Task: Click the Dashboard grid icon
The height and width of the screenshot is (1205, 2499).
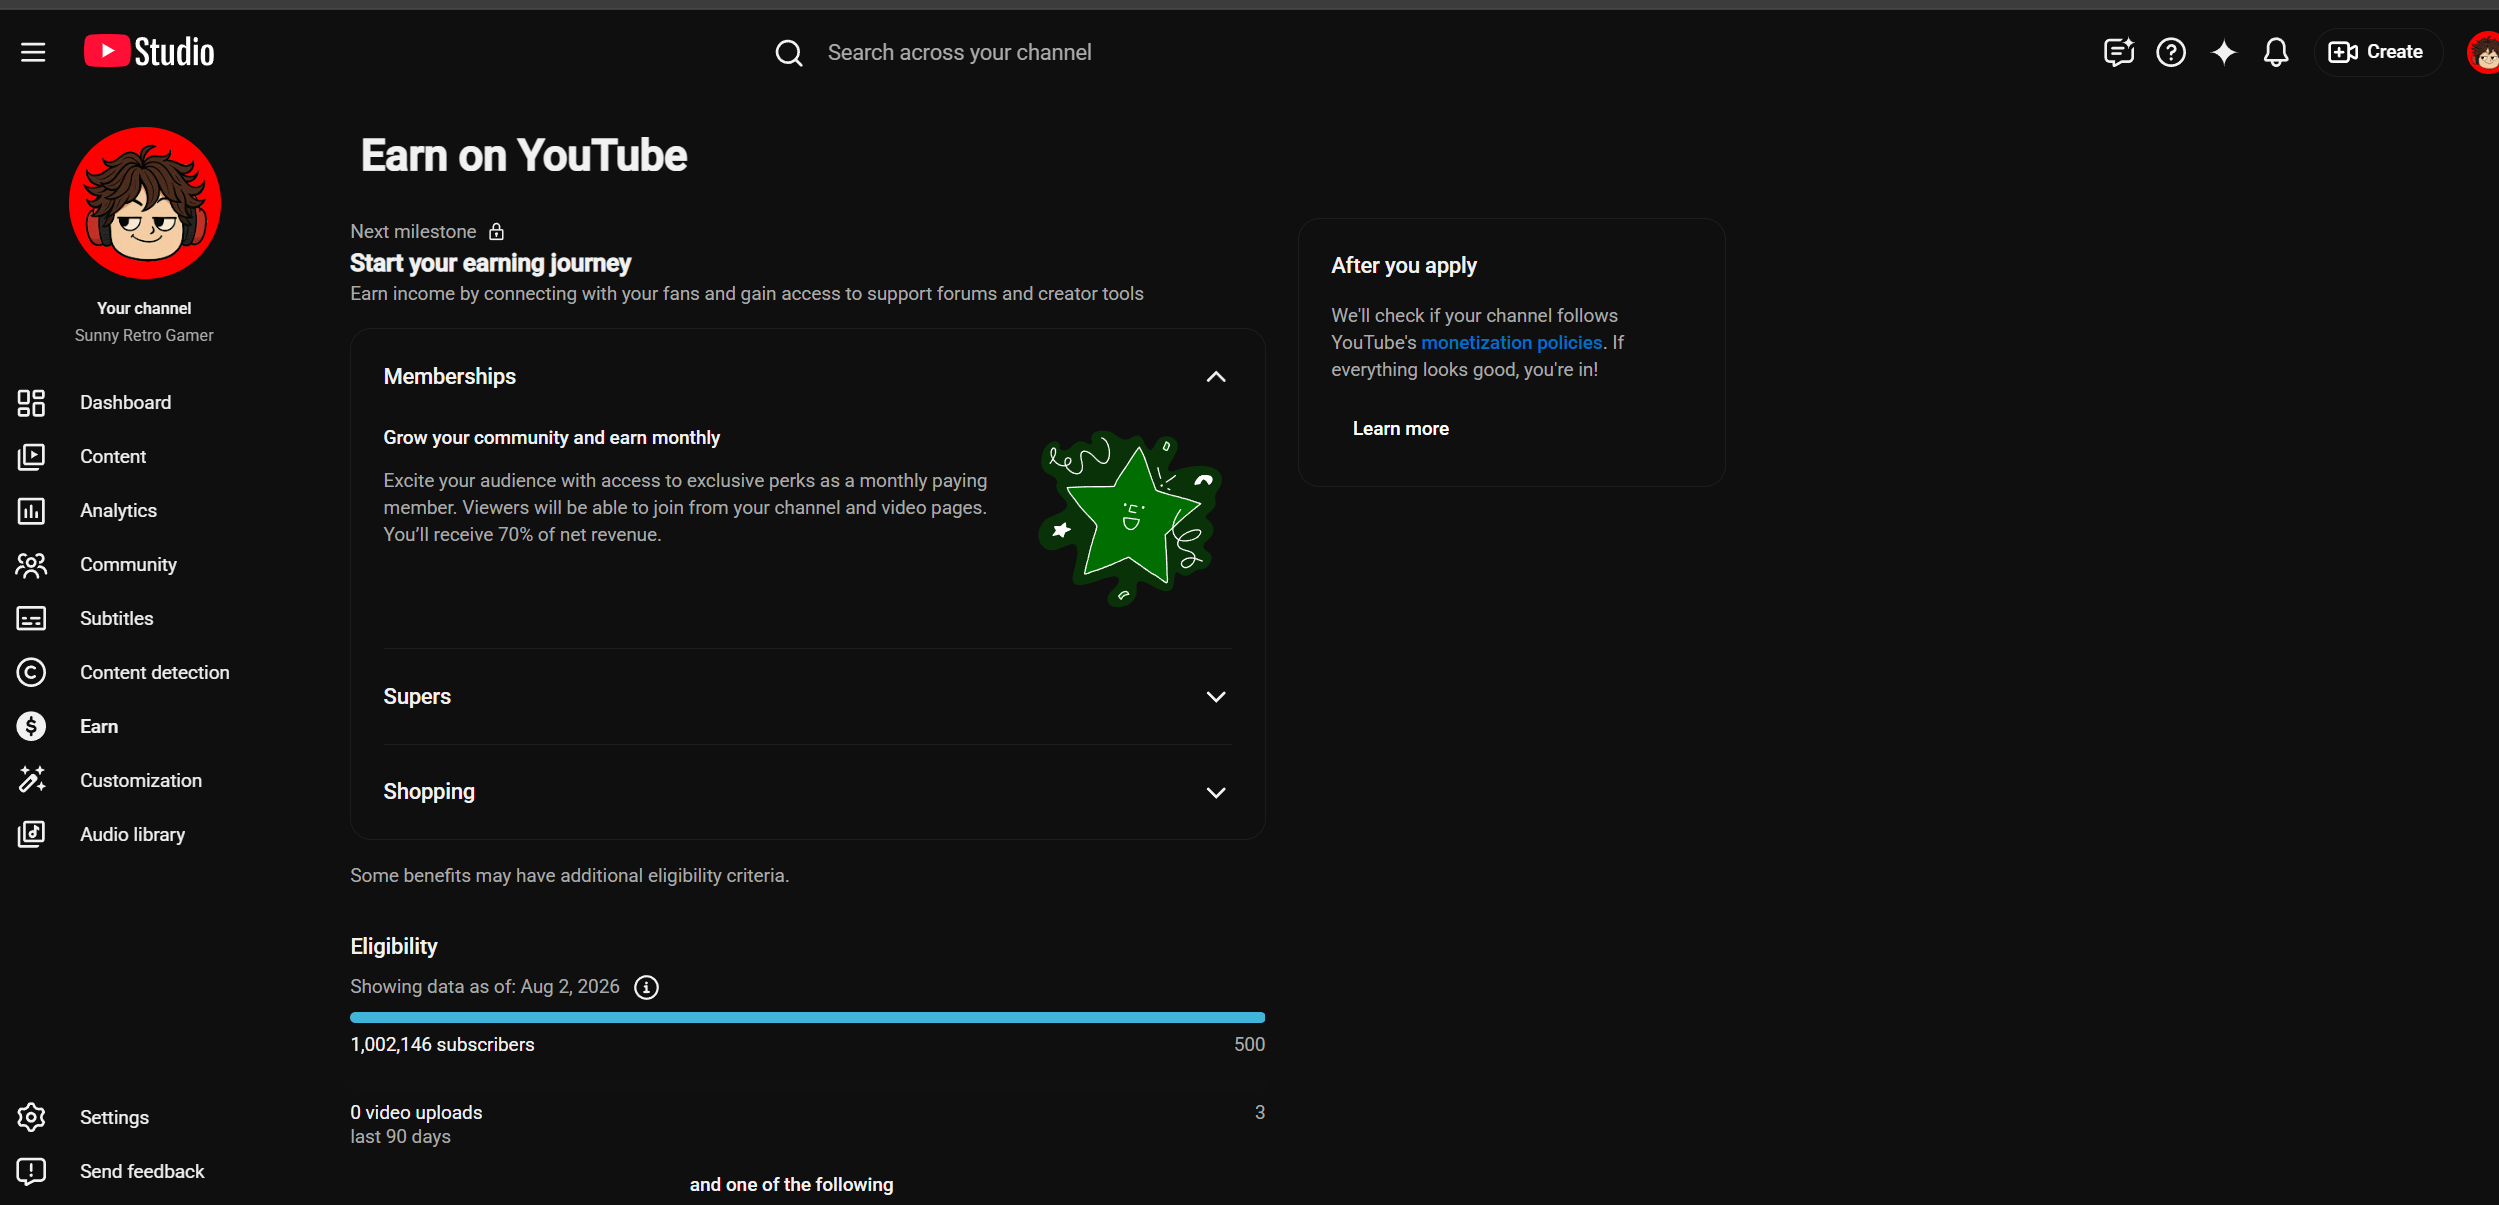Action: tap(31, 403)
